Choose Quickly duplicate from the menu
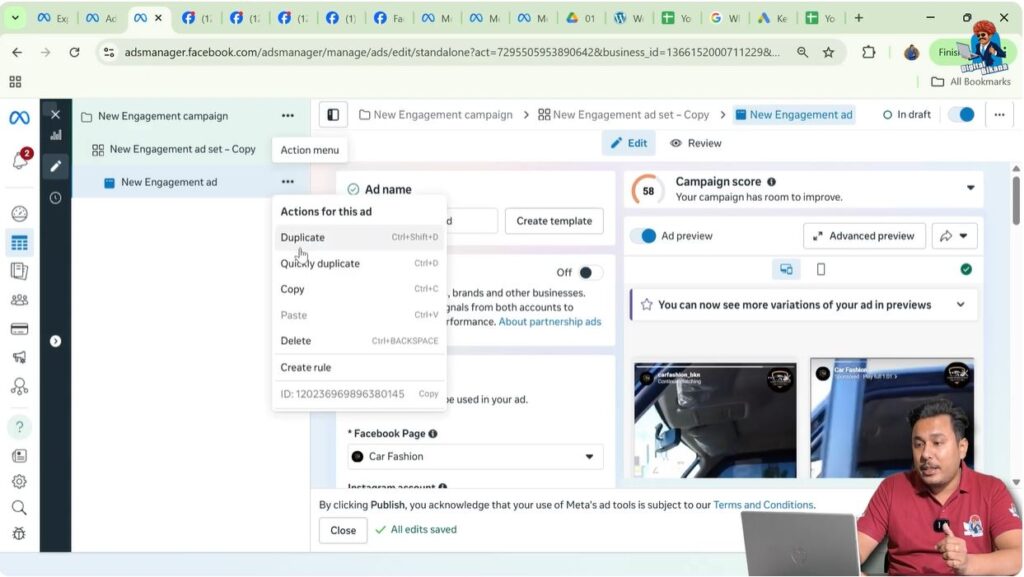Viewport: 1024px width, 577px height. click(359, 263)
